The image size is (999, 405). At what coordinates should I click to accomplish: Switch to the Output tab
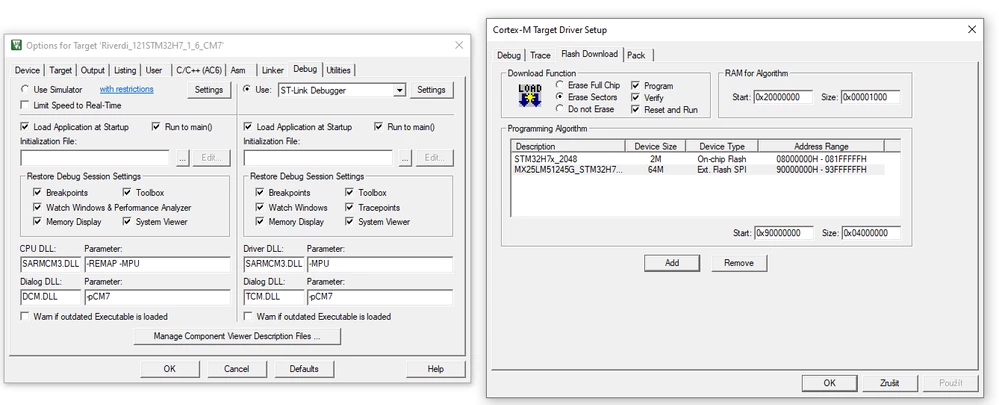pos(93,70)
